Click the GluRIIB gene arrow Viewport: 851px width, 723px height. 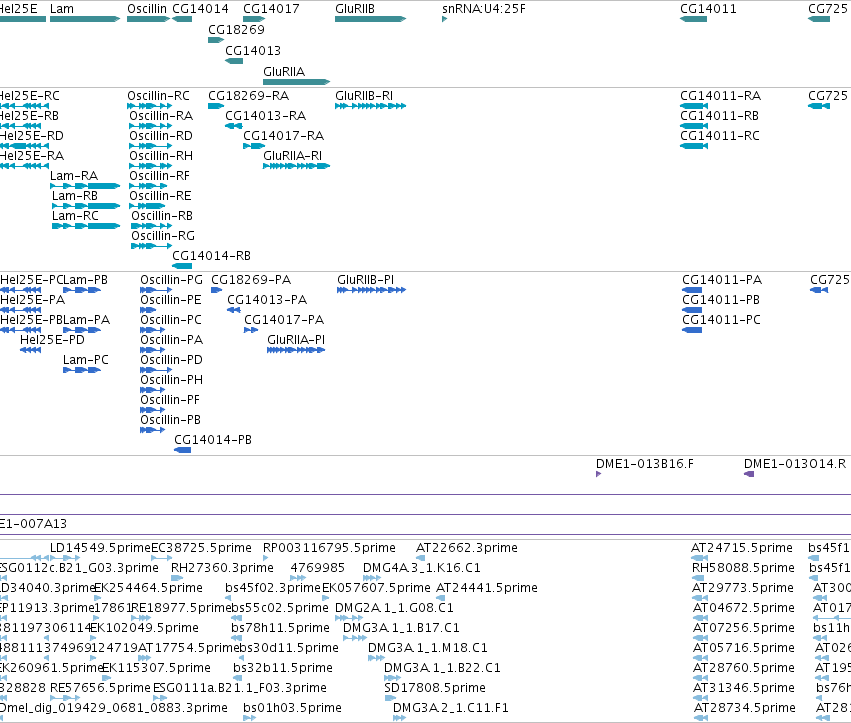(x=371, y=19)
